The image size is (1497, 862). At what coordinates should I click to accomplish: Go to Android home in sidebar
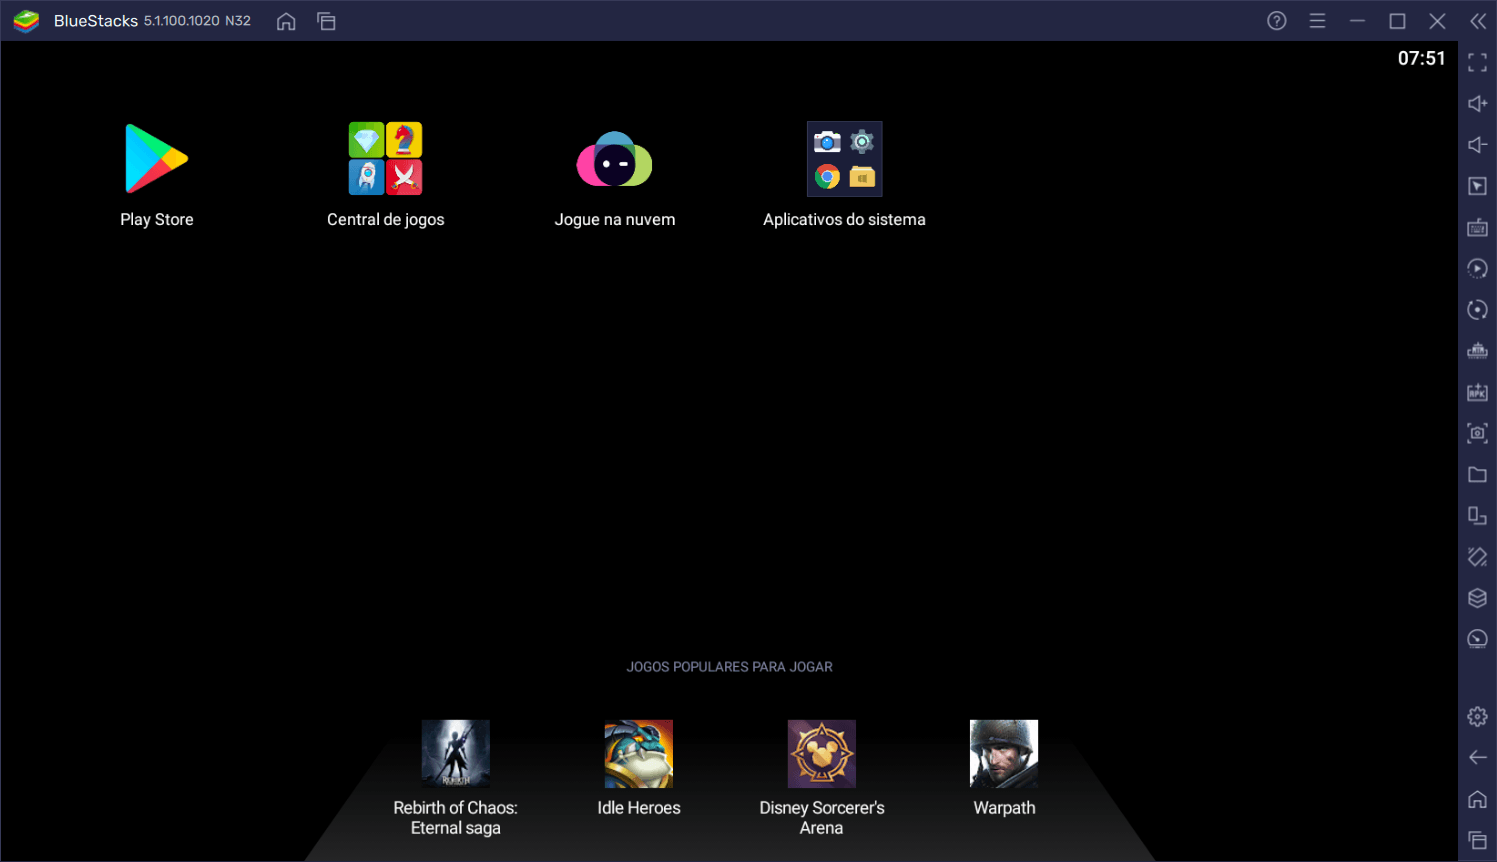point(1477,799)
